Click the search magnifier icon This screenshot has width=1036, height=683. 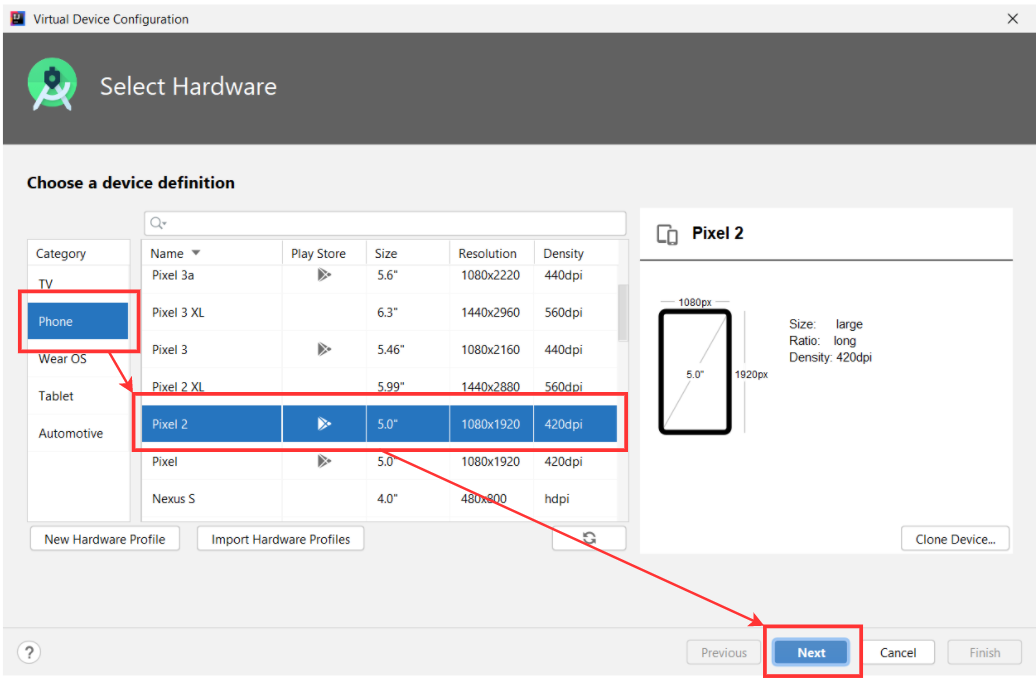[x=157, y=223]
